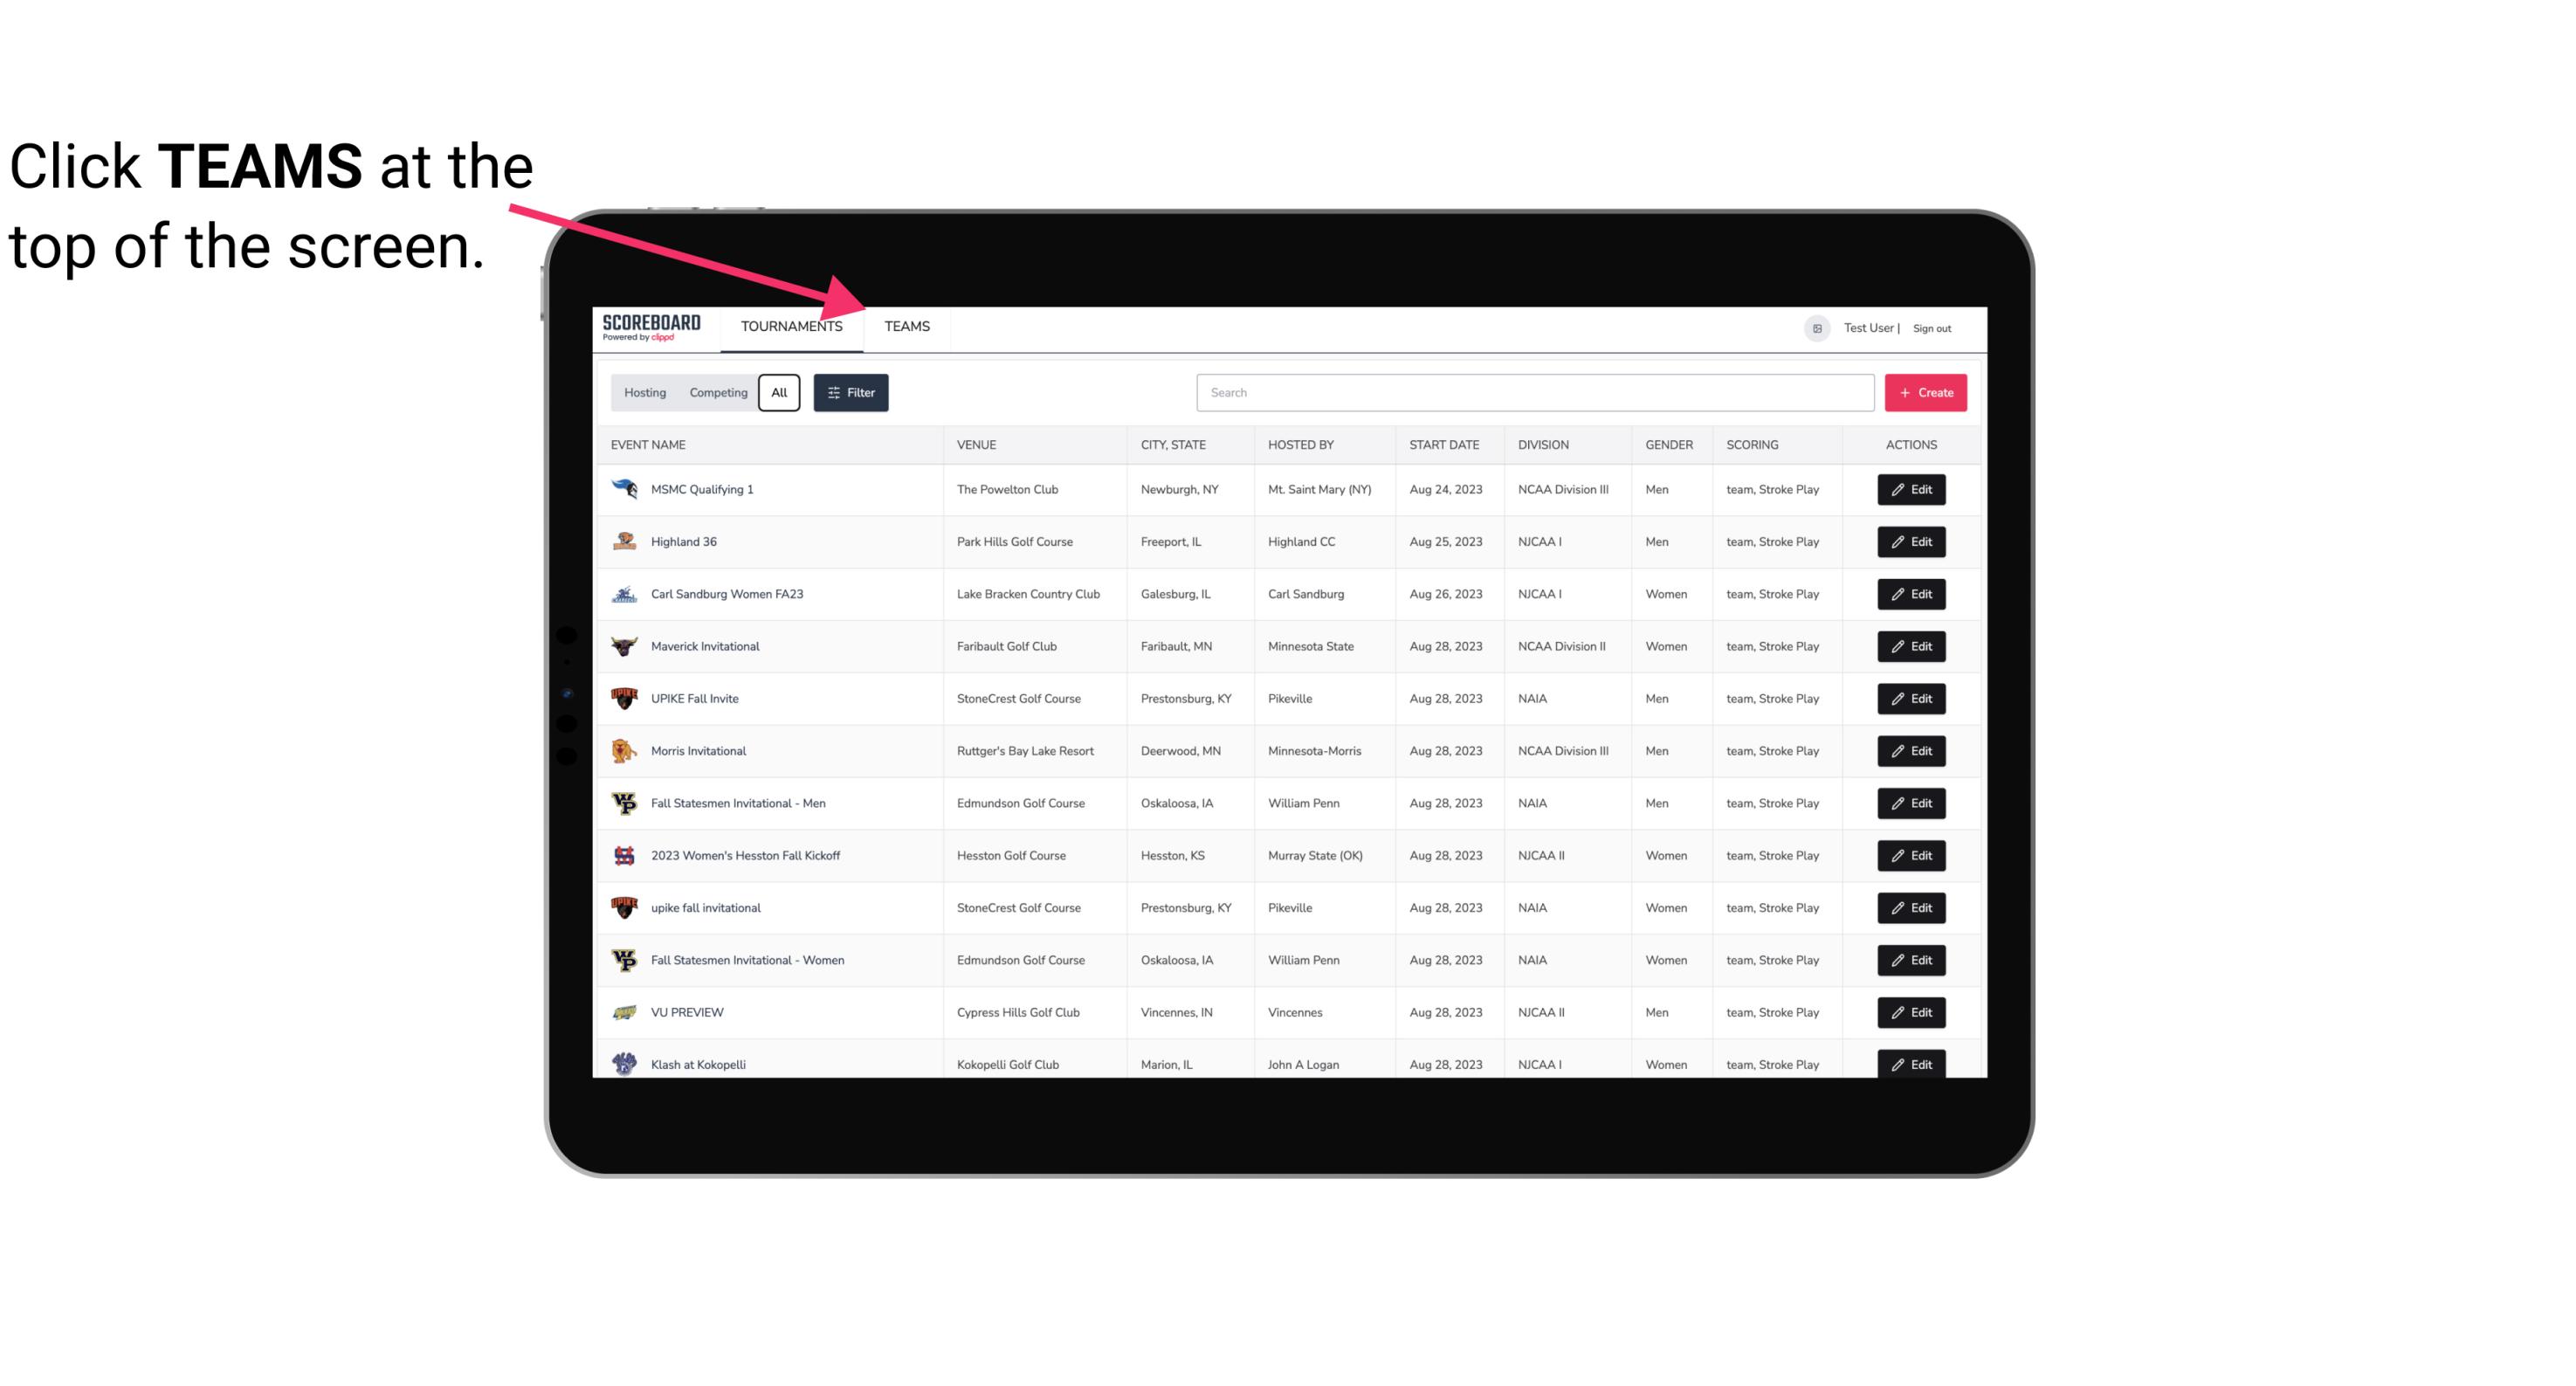The width and height of the screenshot is (2576, 1386).
Task: Toggle the Competing filter tab
Action: coord(717,393)
